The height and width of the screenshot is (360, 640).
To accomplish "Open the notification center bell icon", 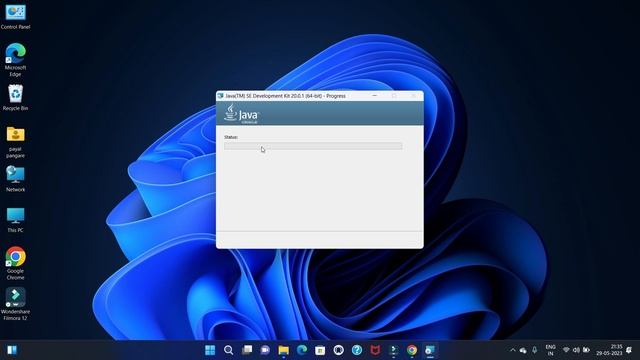I will coord(629,350).
